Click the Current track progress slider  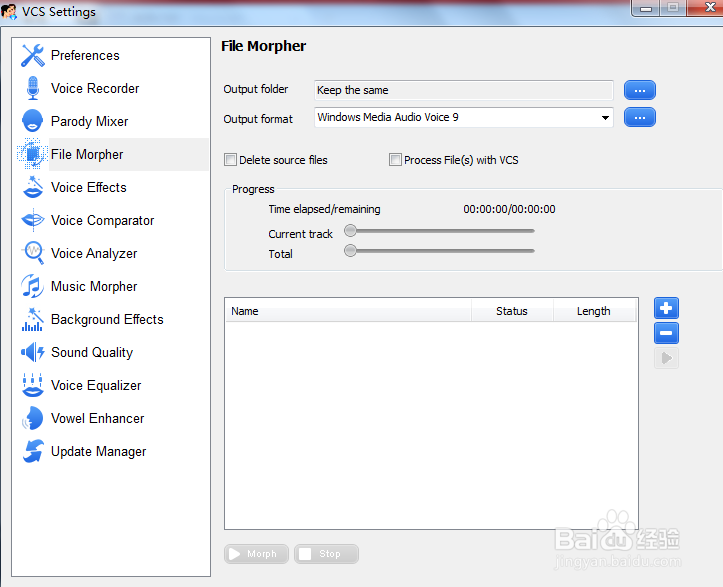[440, 231]
